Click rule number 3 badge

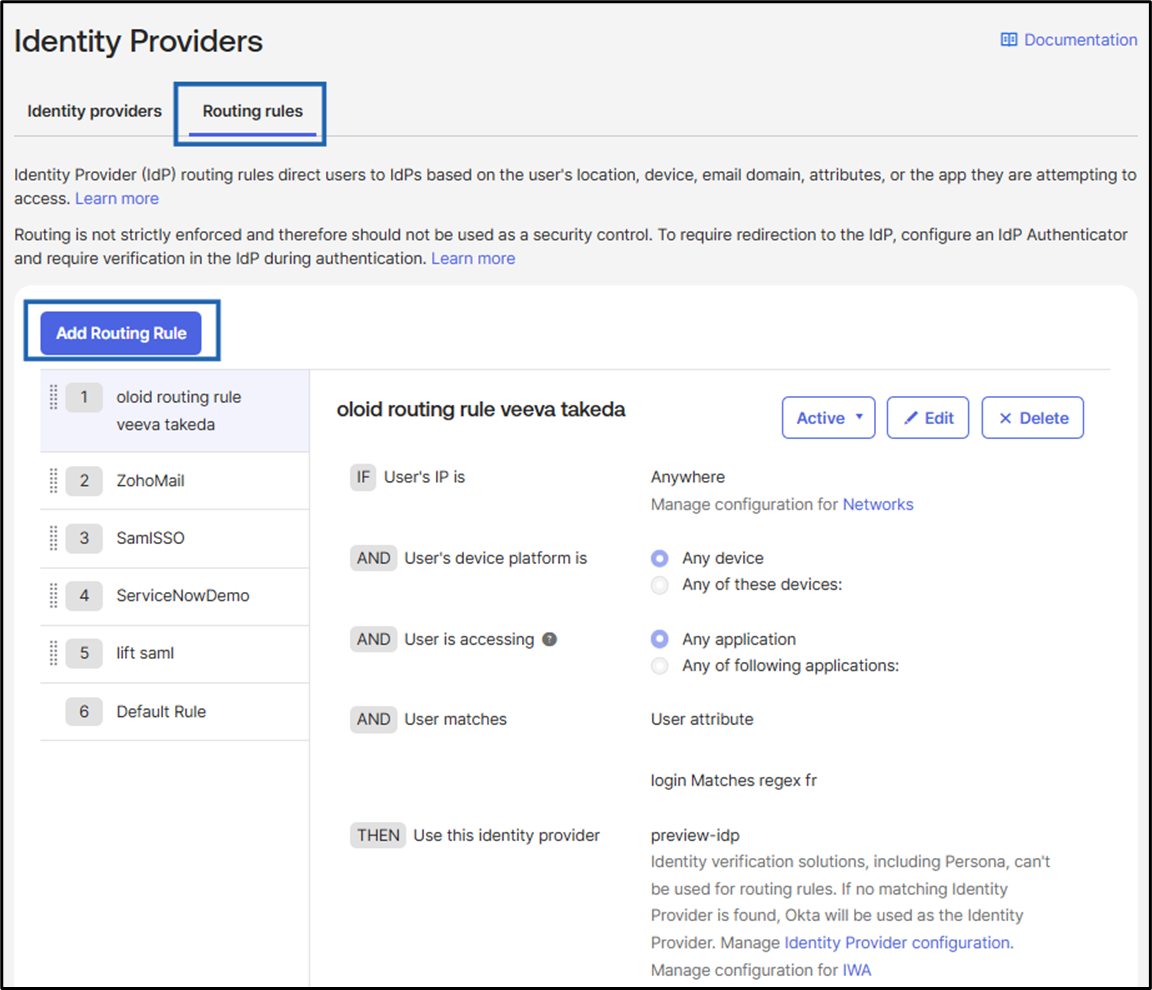point(84,538)
